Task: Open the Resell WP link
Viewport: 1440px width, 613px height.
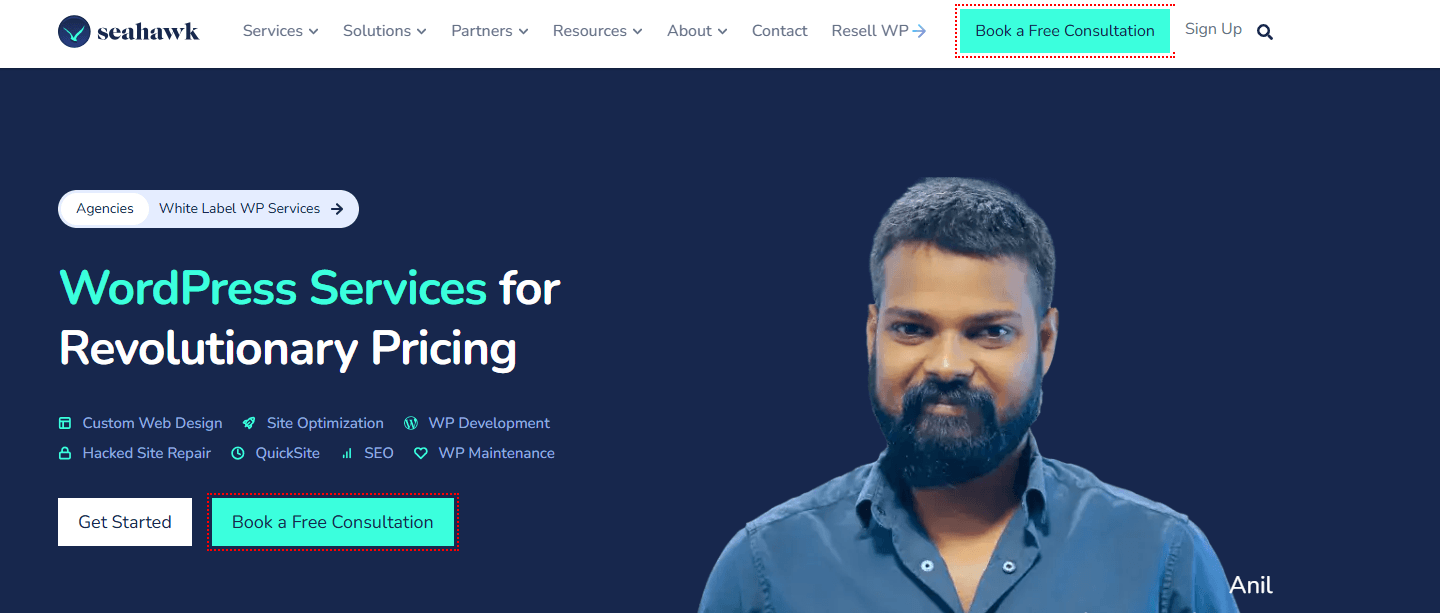Action: (x=879, y=31)
